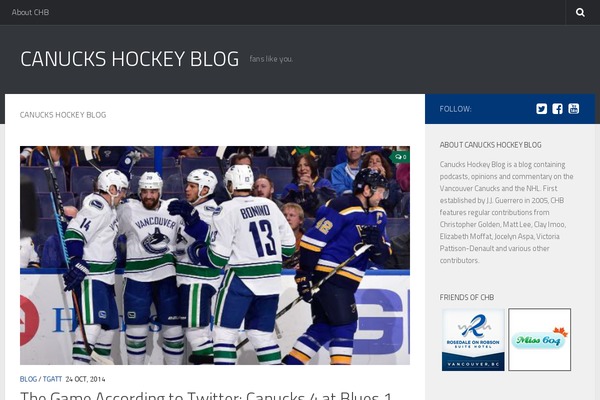Click the About Canucks Hockey Blog heading
The height and width of the screenshot is (400, 600).
(x=490, y=145)
